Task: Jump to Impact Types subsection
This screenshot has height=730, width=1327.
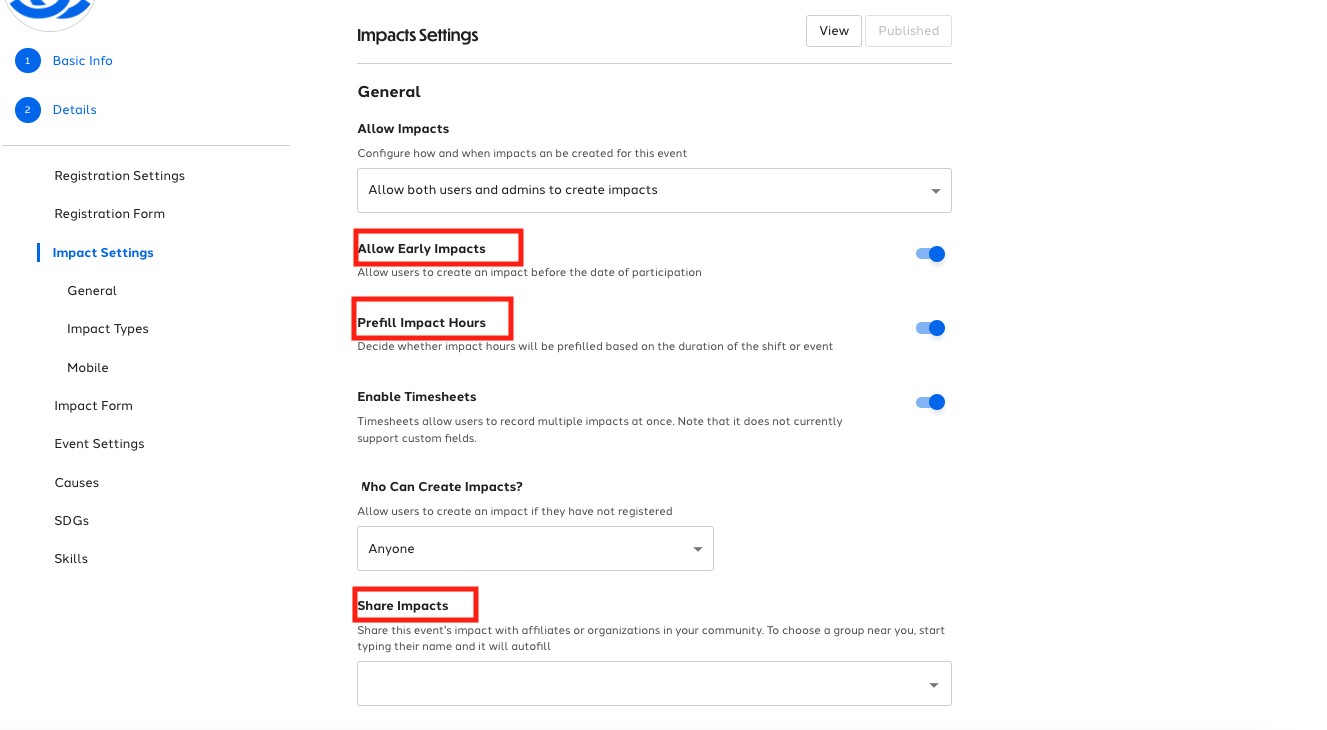Action: point(108,329)
